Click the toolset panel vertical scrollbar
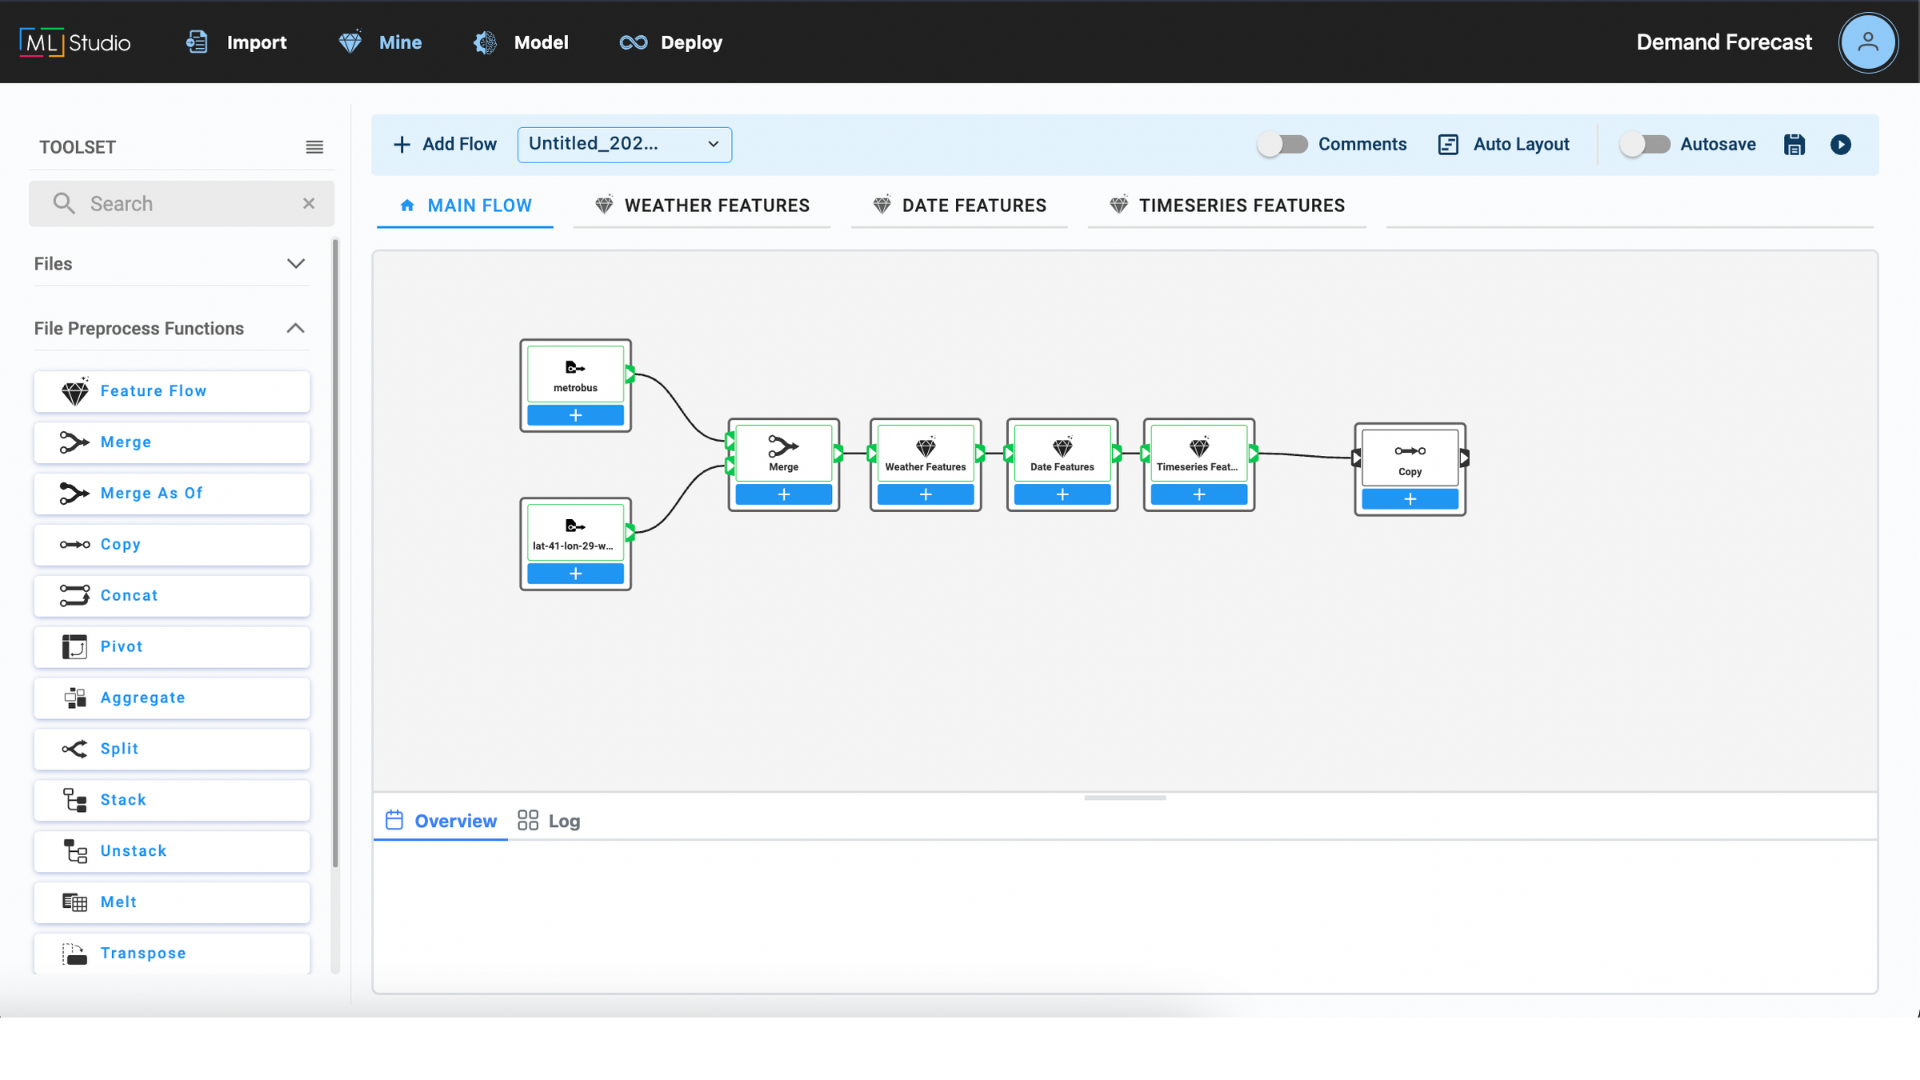Screen dimensions: 1920x1080 335,550
